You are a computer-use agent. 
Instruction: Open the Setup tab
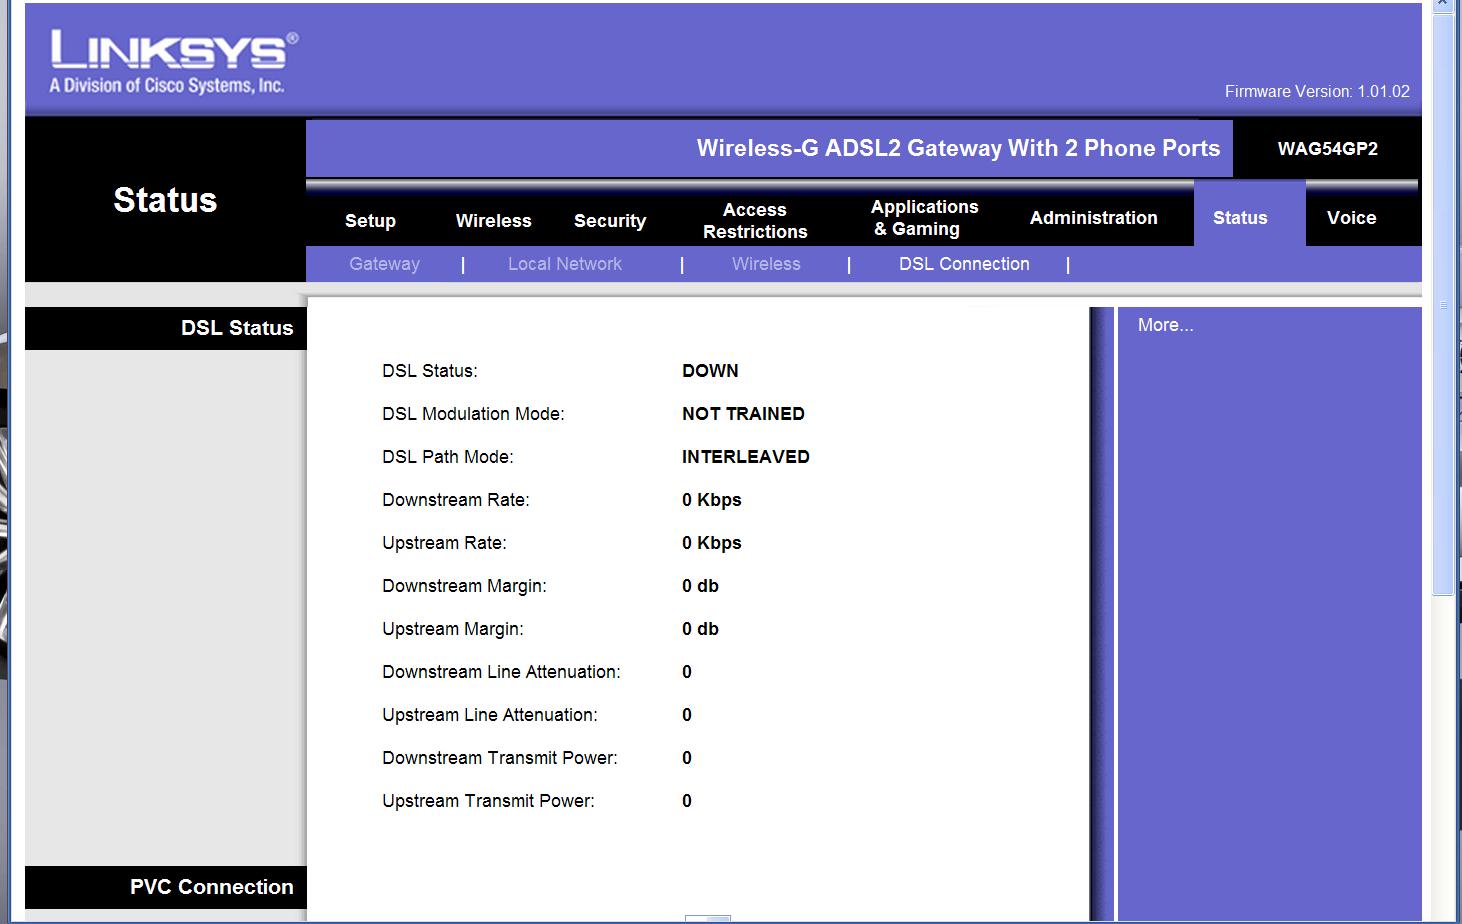pyautogui.click(x=370, y=221)
